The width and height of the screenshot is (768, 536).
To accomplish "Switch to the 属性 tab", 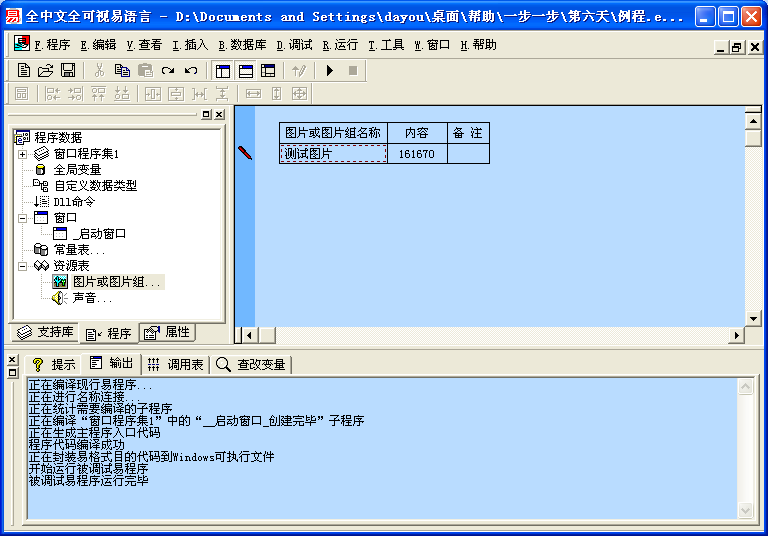I will click(x=167, y=332).
